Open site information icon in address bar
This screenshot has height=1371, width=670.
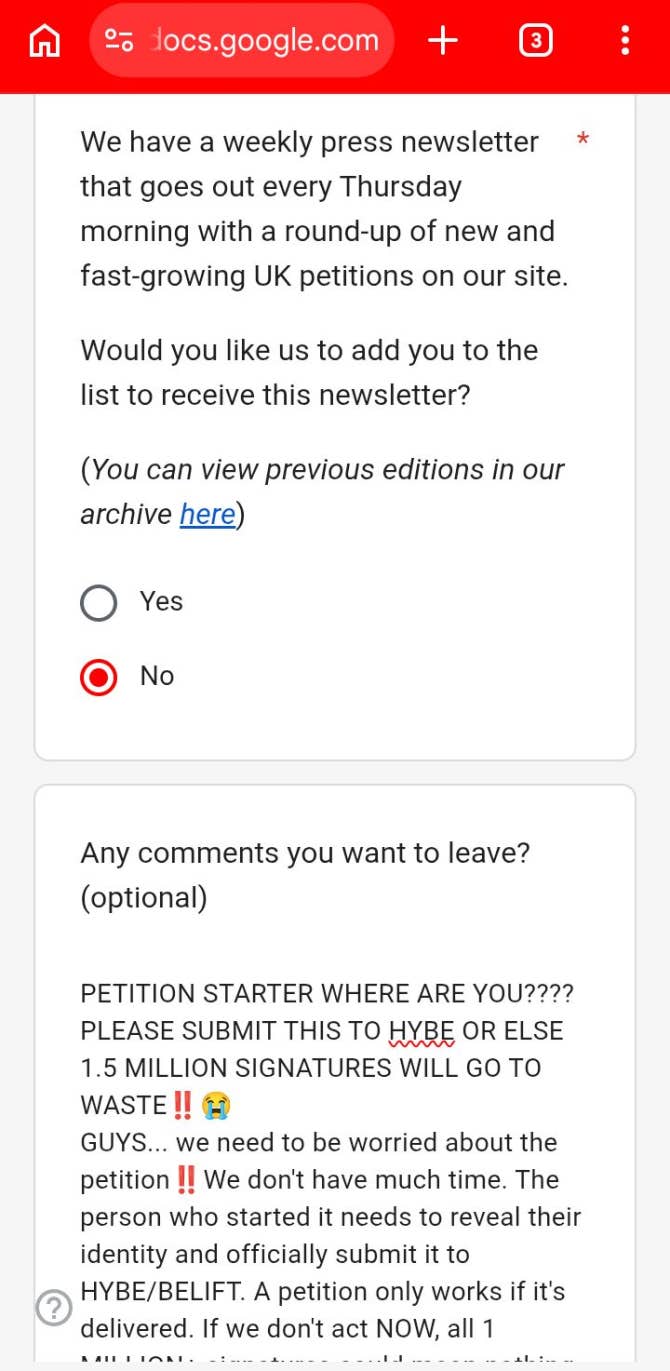tap(120, 41)
